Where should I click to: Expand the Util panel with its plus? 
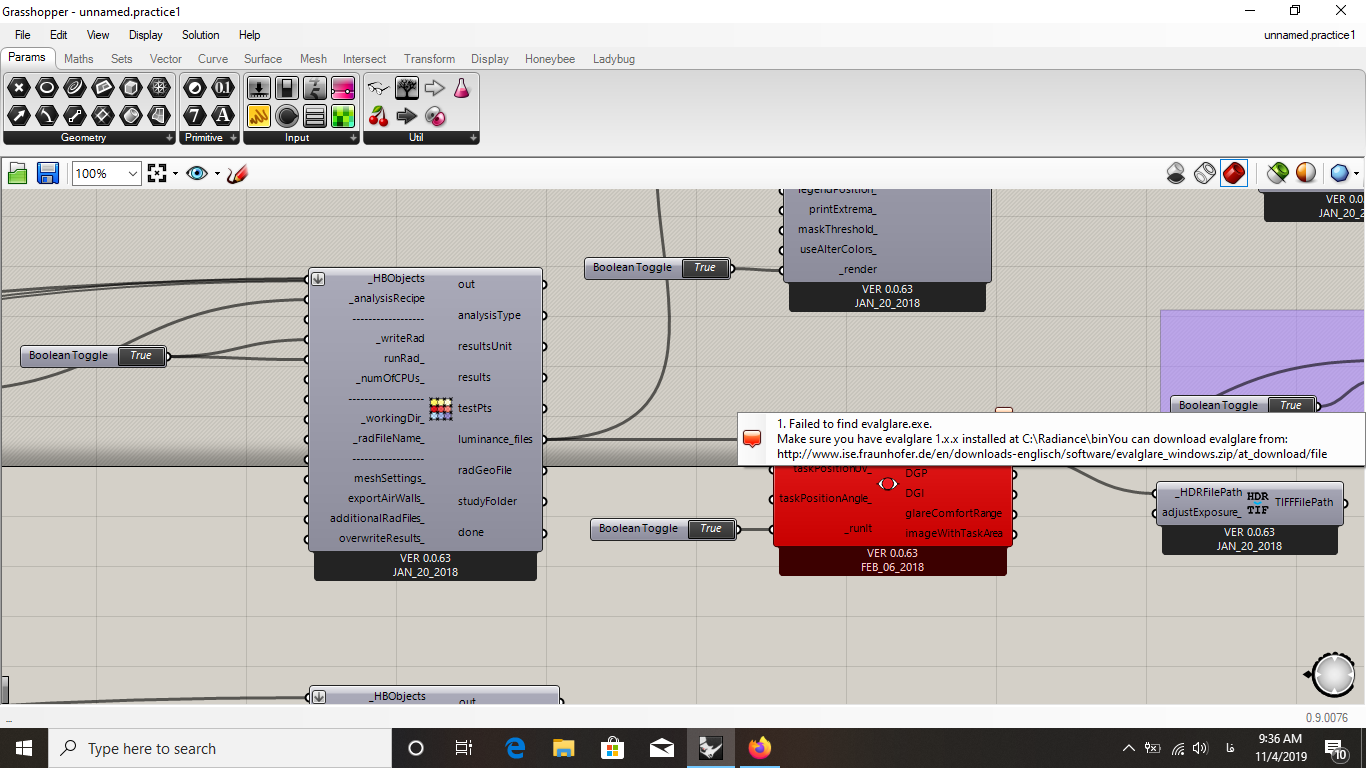[473, 138]
